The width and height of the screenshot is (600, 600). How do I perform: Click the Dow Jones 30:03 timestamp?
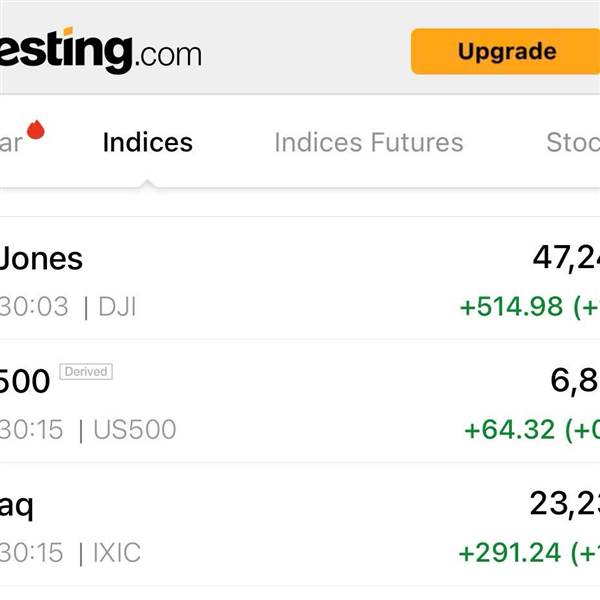34,306
